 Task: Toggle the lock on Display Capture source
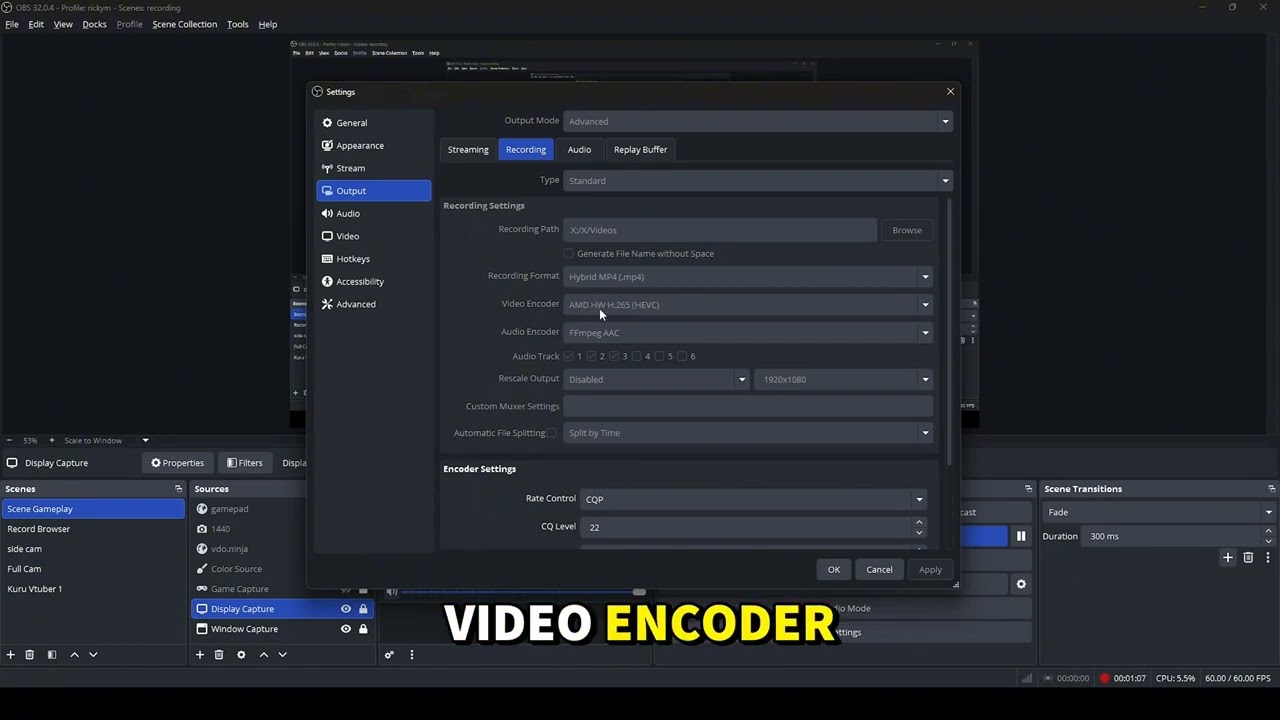pyautogui.click(x=363, y=609)
